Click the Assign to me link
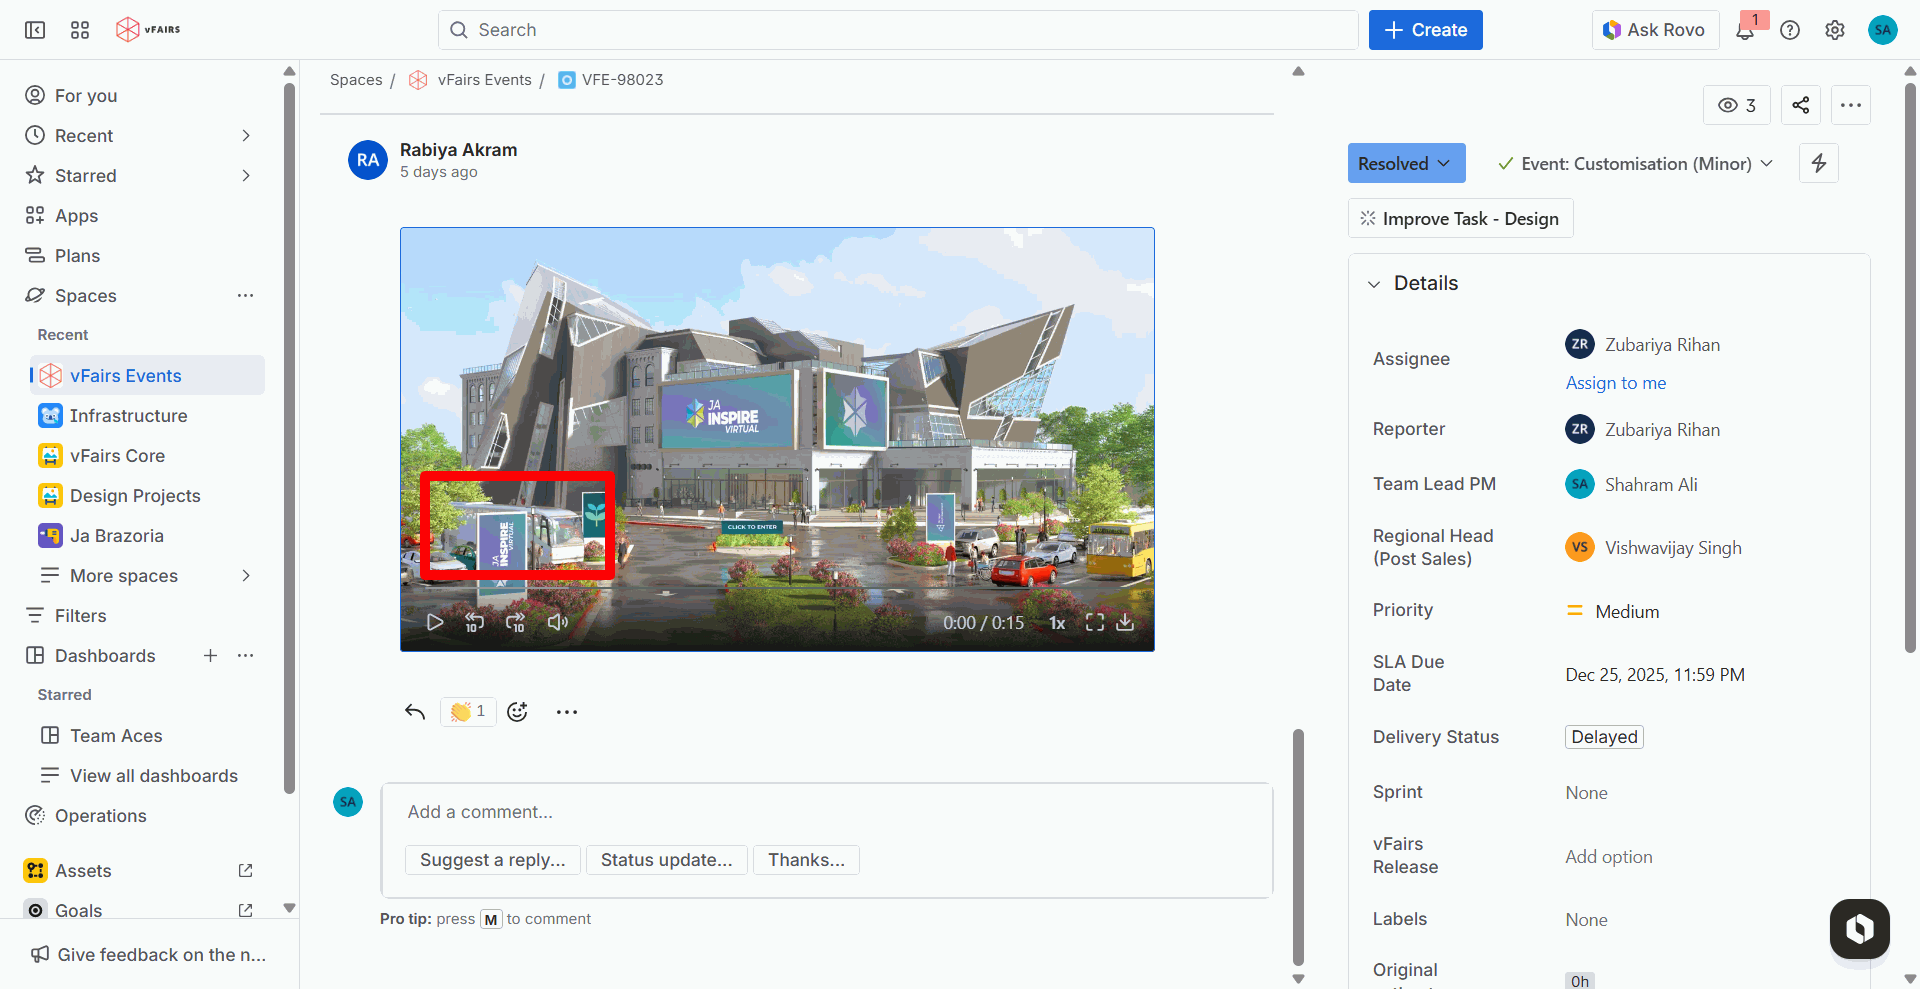 tap(1615, 383)
